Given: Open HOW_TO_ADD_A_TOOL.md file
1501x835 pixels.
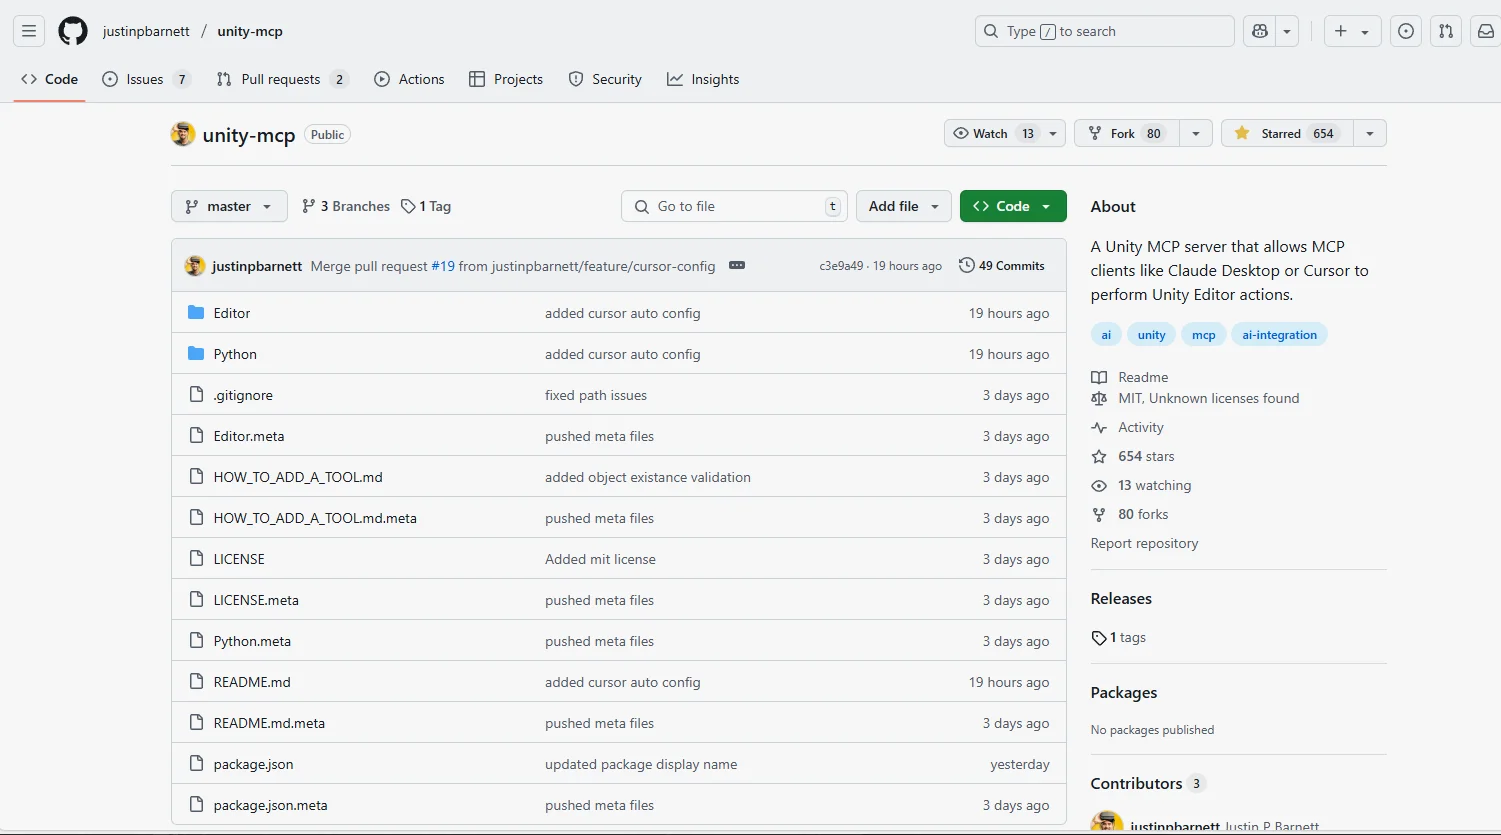Looking at the screenshot, I should (298, 477).
